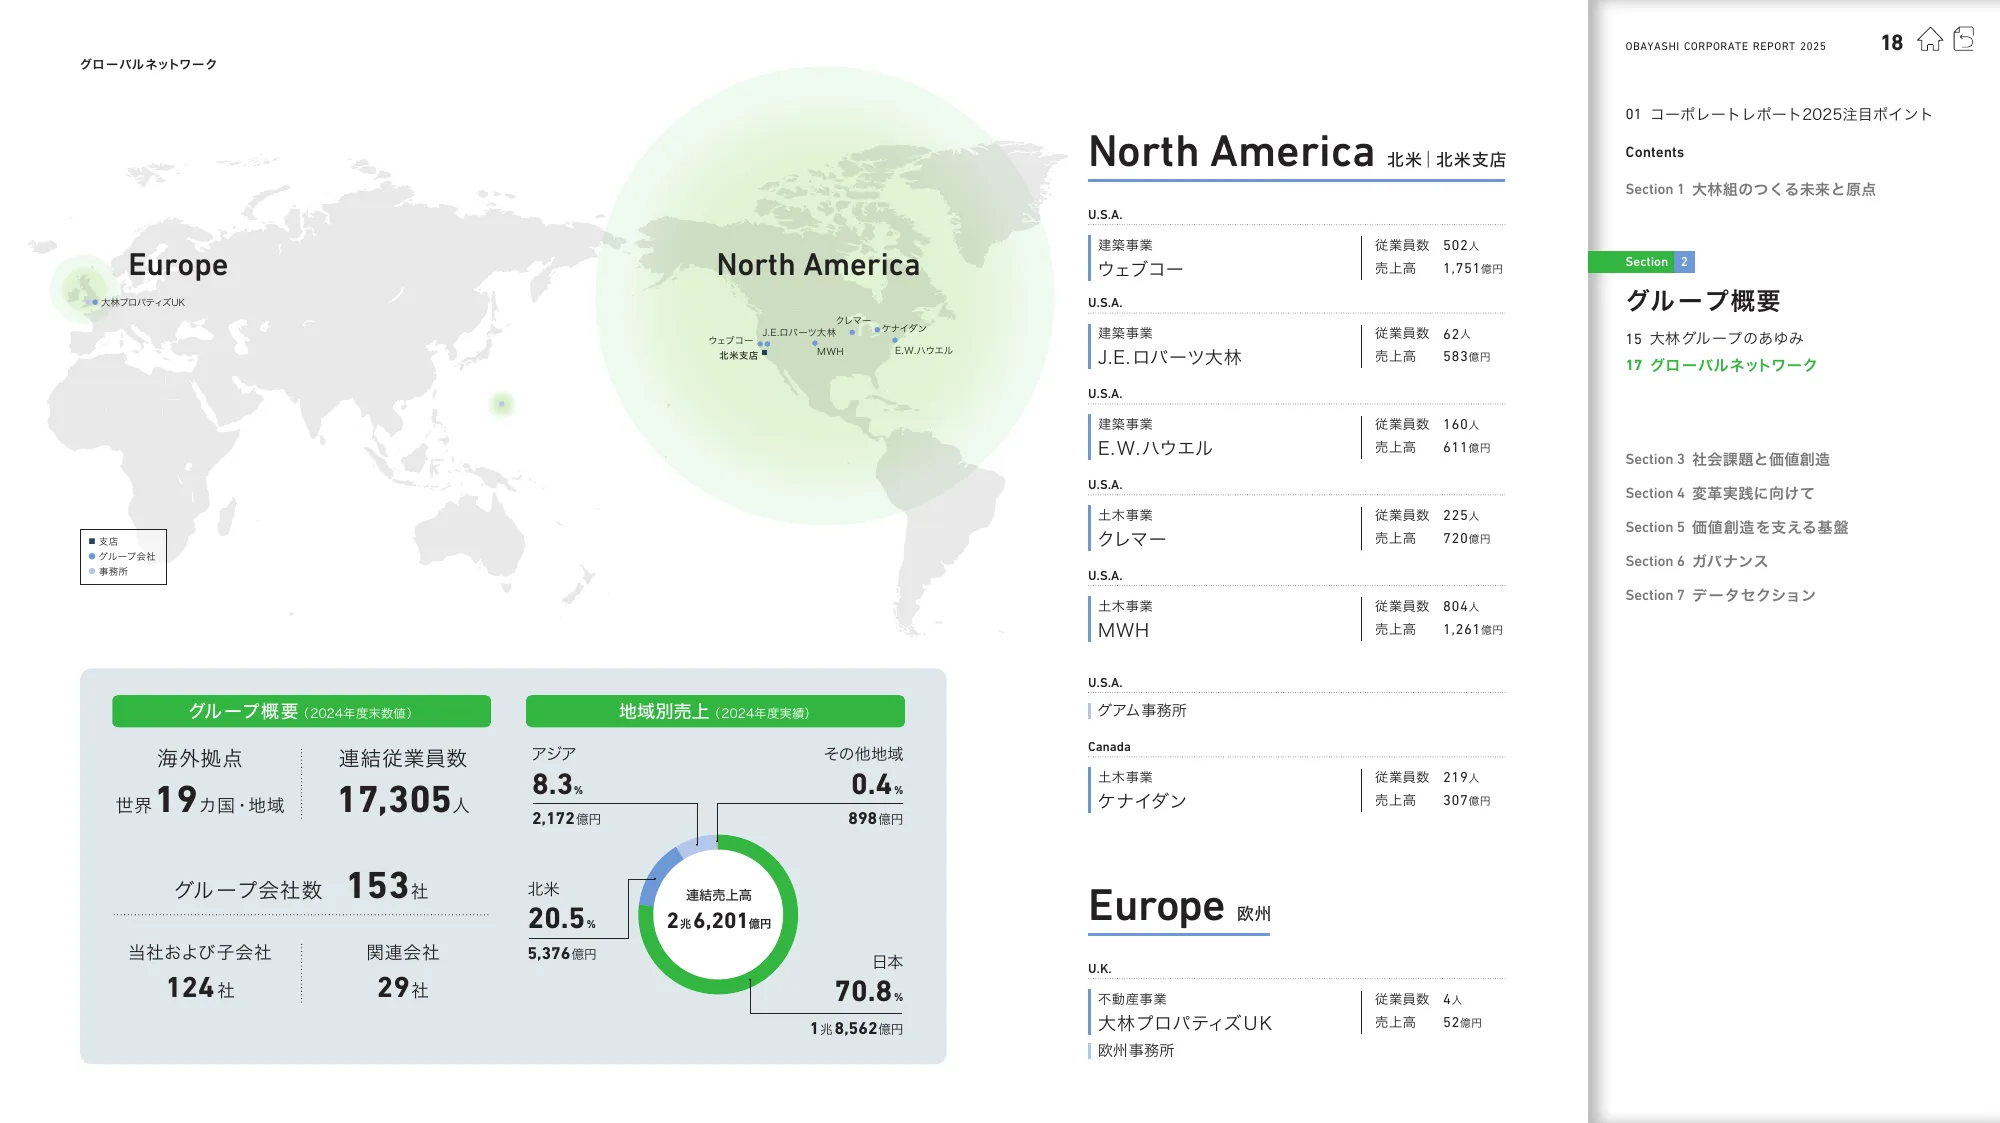The image size is (2000, 1123).
Task: Click the 地域別売上 green header button
Action: point(715,711)
